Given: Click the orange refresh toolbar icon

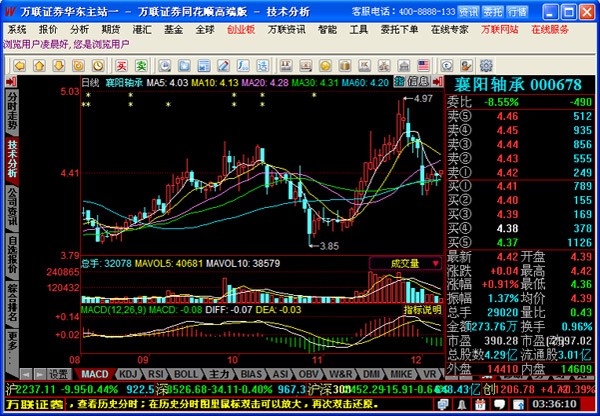Looking at the screenshot, I should point(78,66).
